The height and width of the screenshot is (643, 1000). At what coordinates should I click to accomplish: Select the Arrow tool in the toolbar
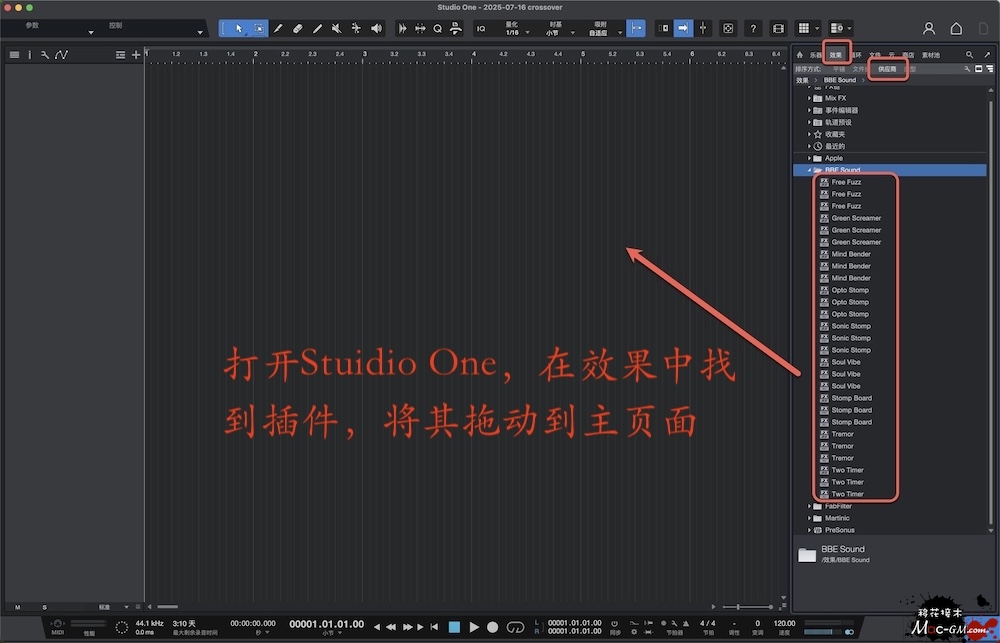pos(238,28)
